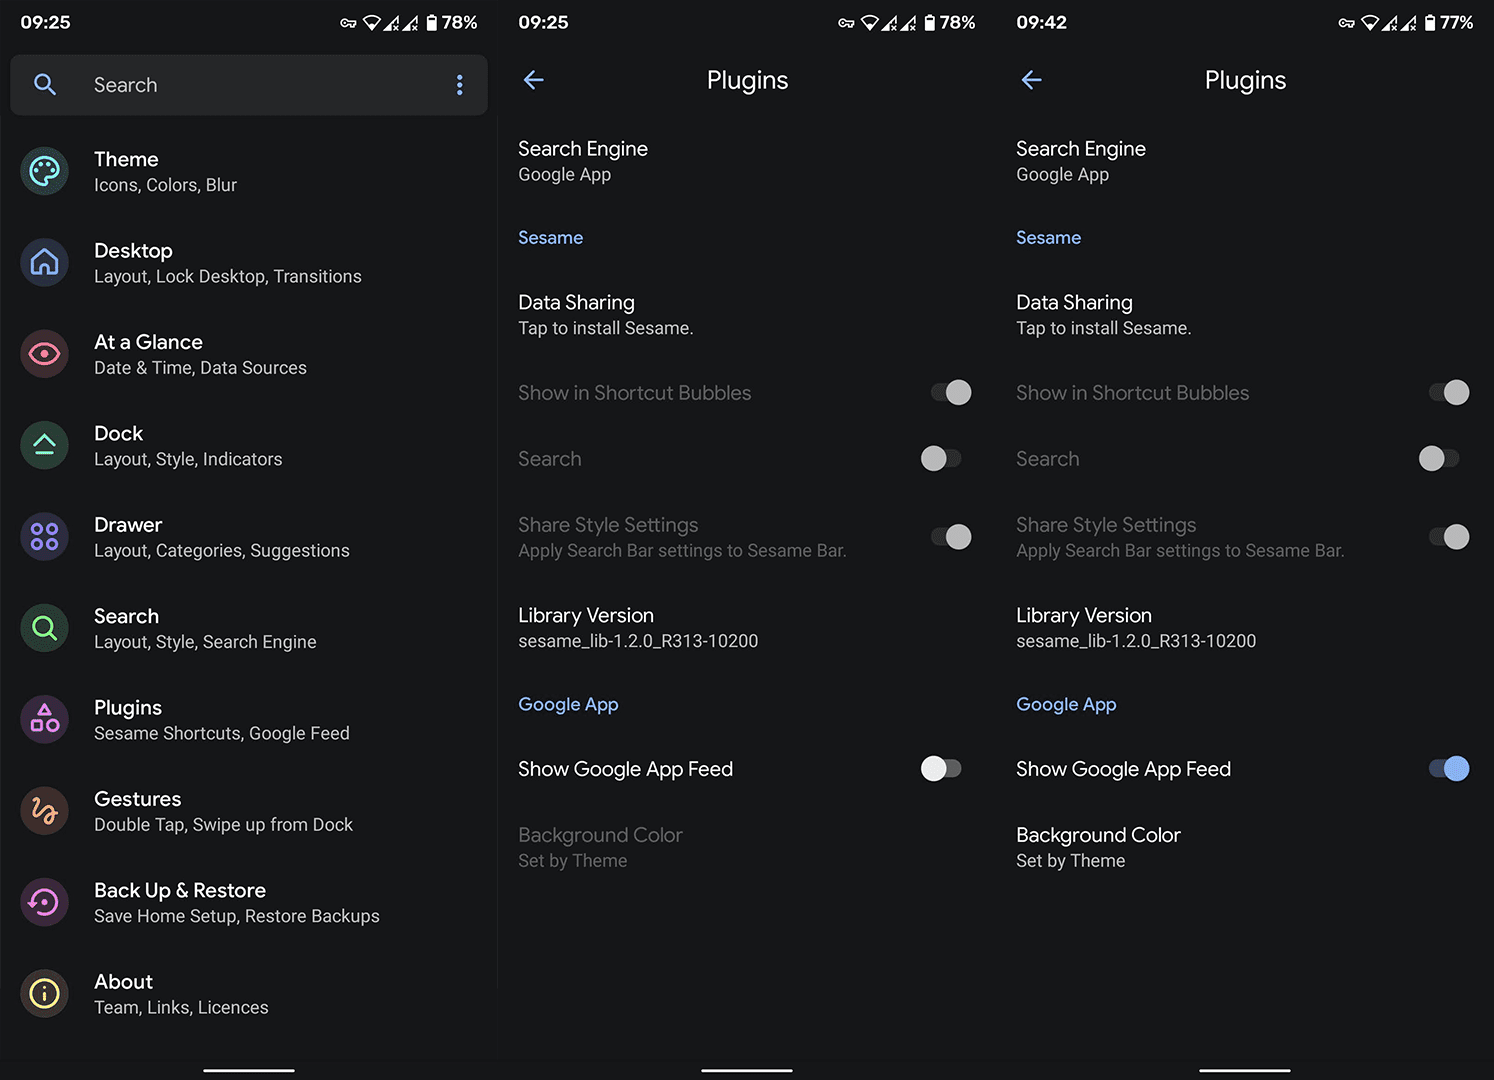Tap Data Sharing on 09:25 screen

click(x=746, y=314)
